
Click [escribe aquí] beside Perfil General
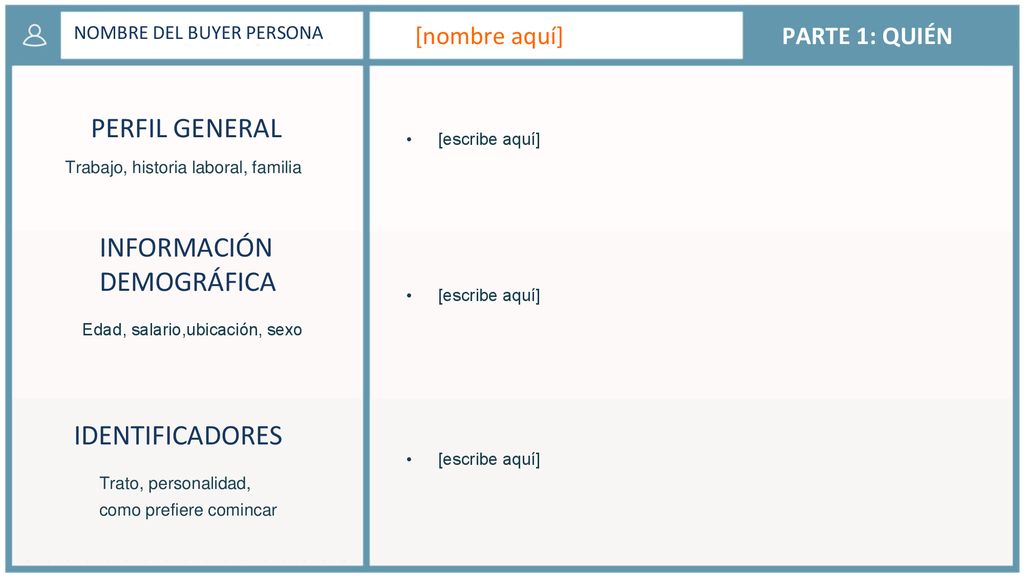pos(489,139)
